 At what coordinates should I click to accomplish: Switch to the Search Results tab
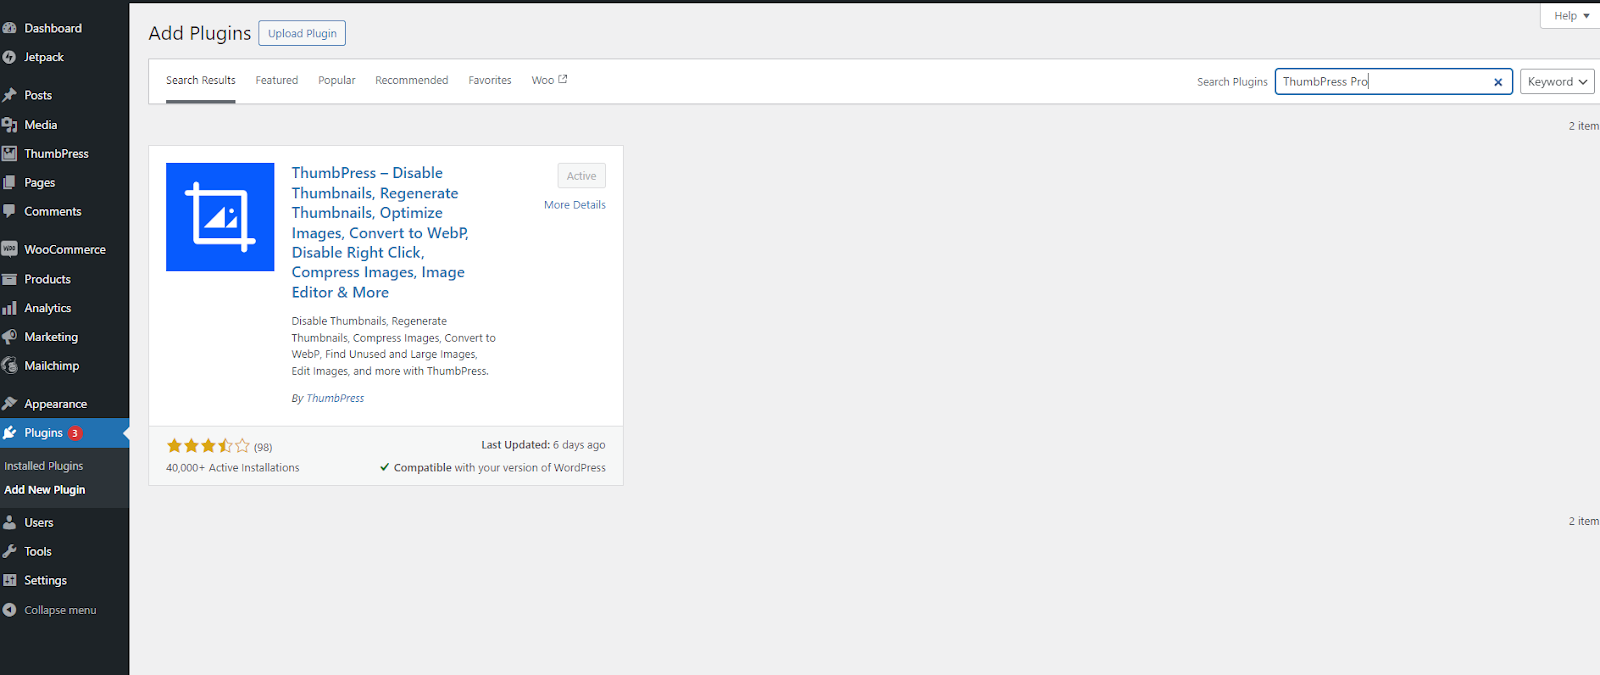click(x=201, y=81)
